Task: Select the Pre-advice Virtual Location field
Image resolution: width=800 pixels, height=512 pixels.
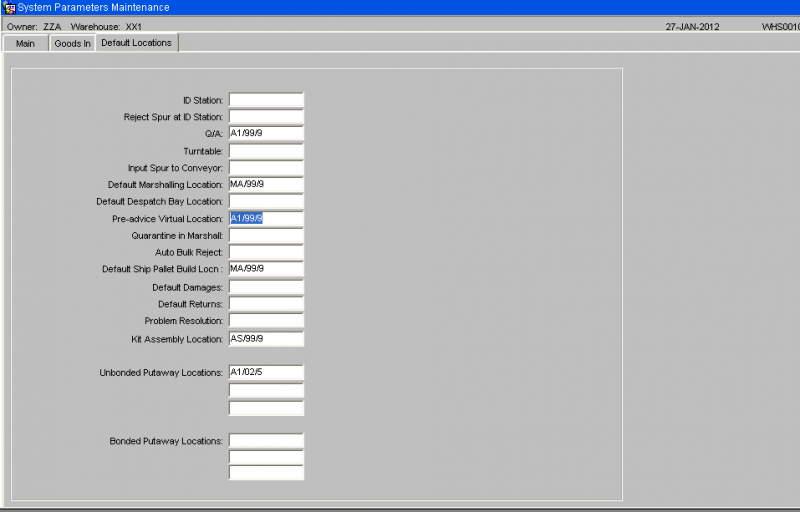Action: 266,218
